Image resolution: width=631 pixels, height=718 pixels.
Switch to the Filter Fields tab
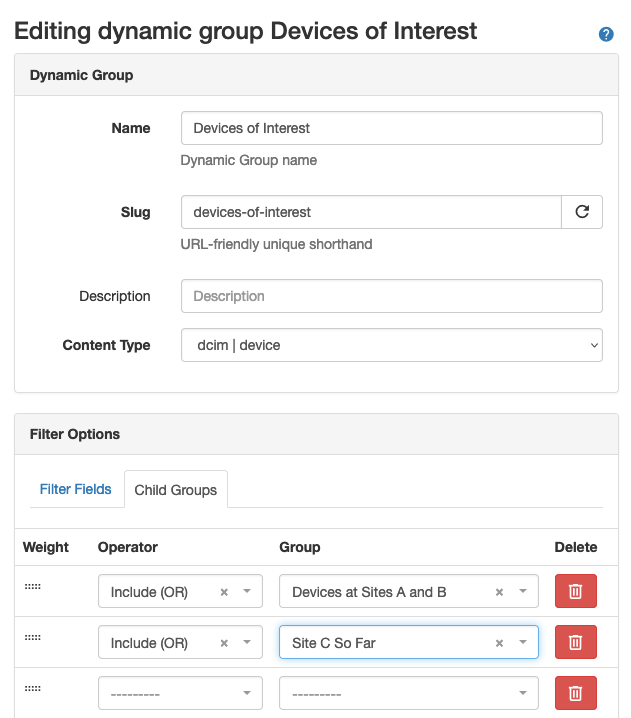[x=76, y=490]
